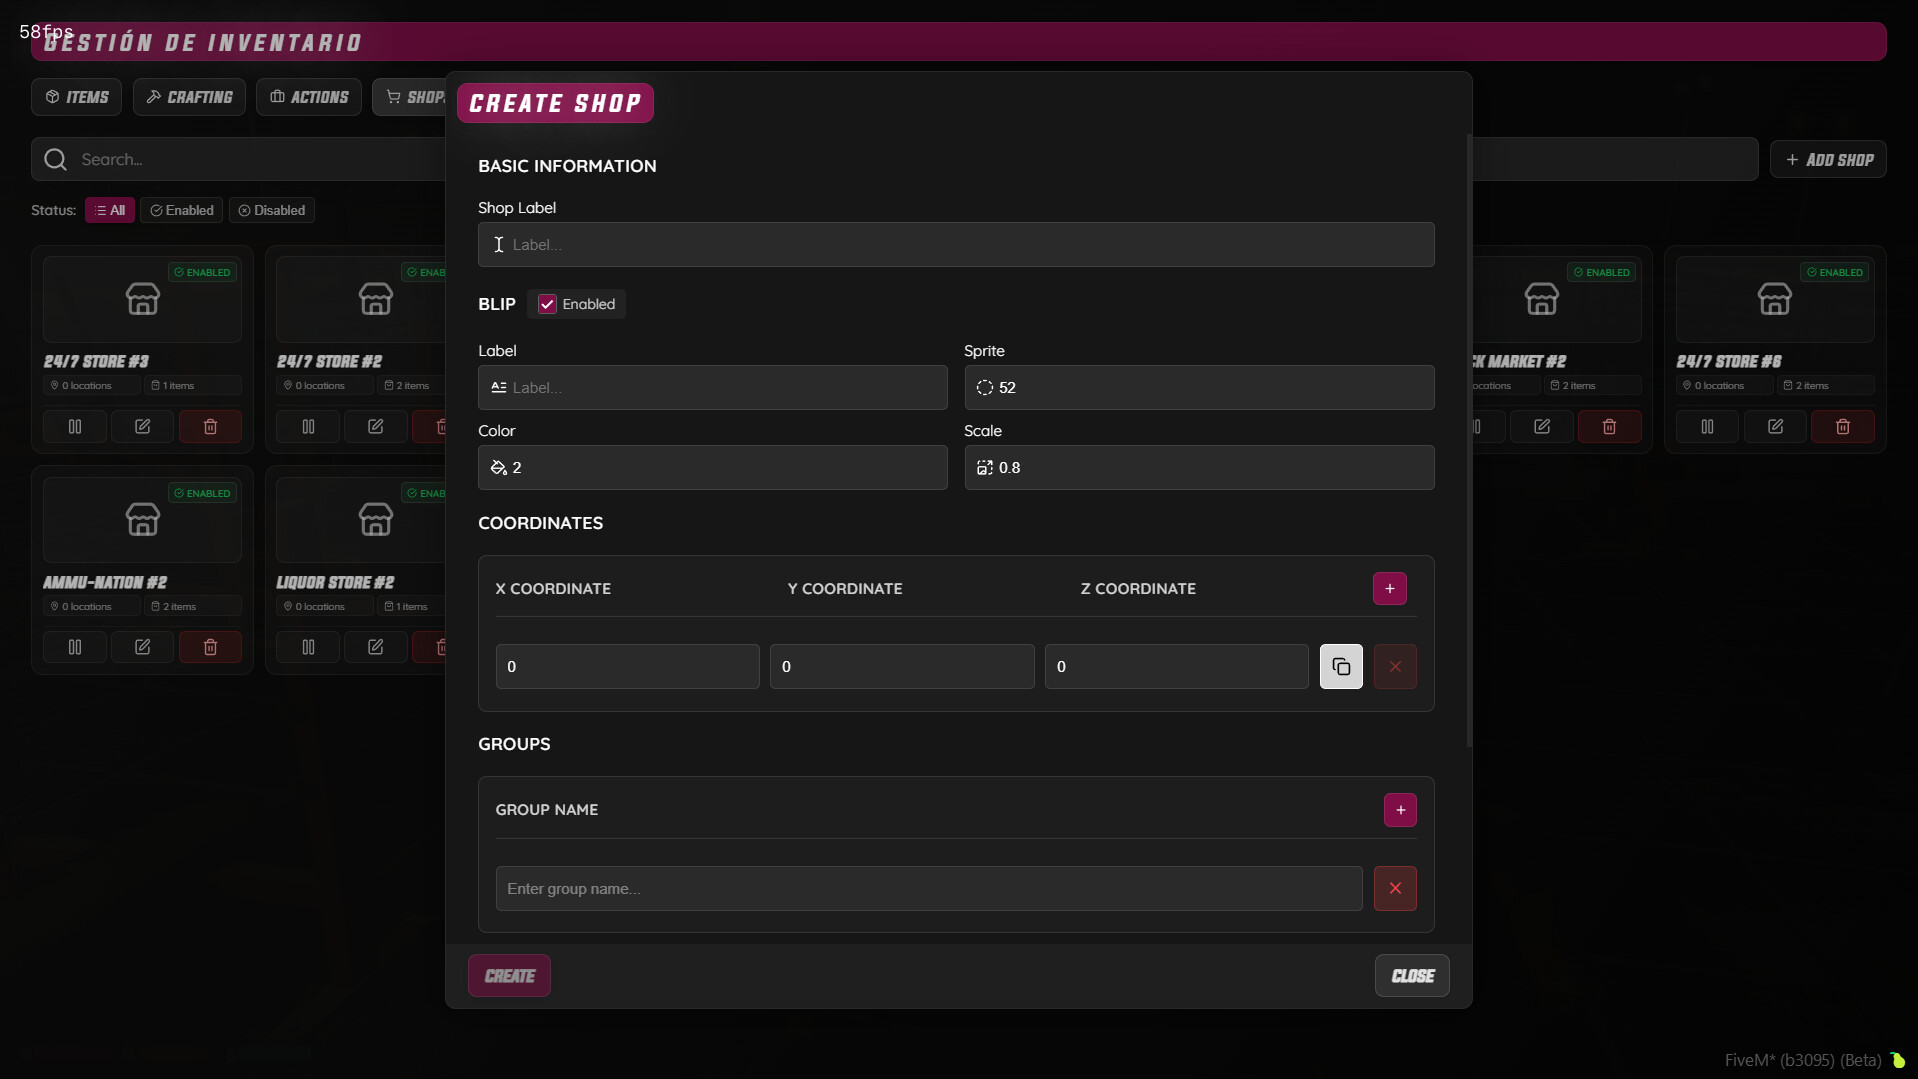The width and height of the screenshot is (1918, 1079).
Task: Pause the 24/7 Store #3 shop
Action: coord(75,427)
